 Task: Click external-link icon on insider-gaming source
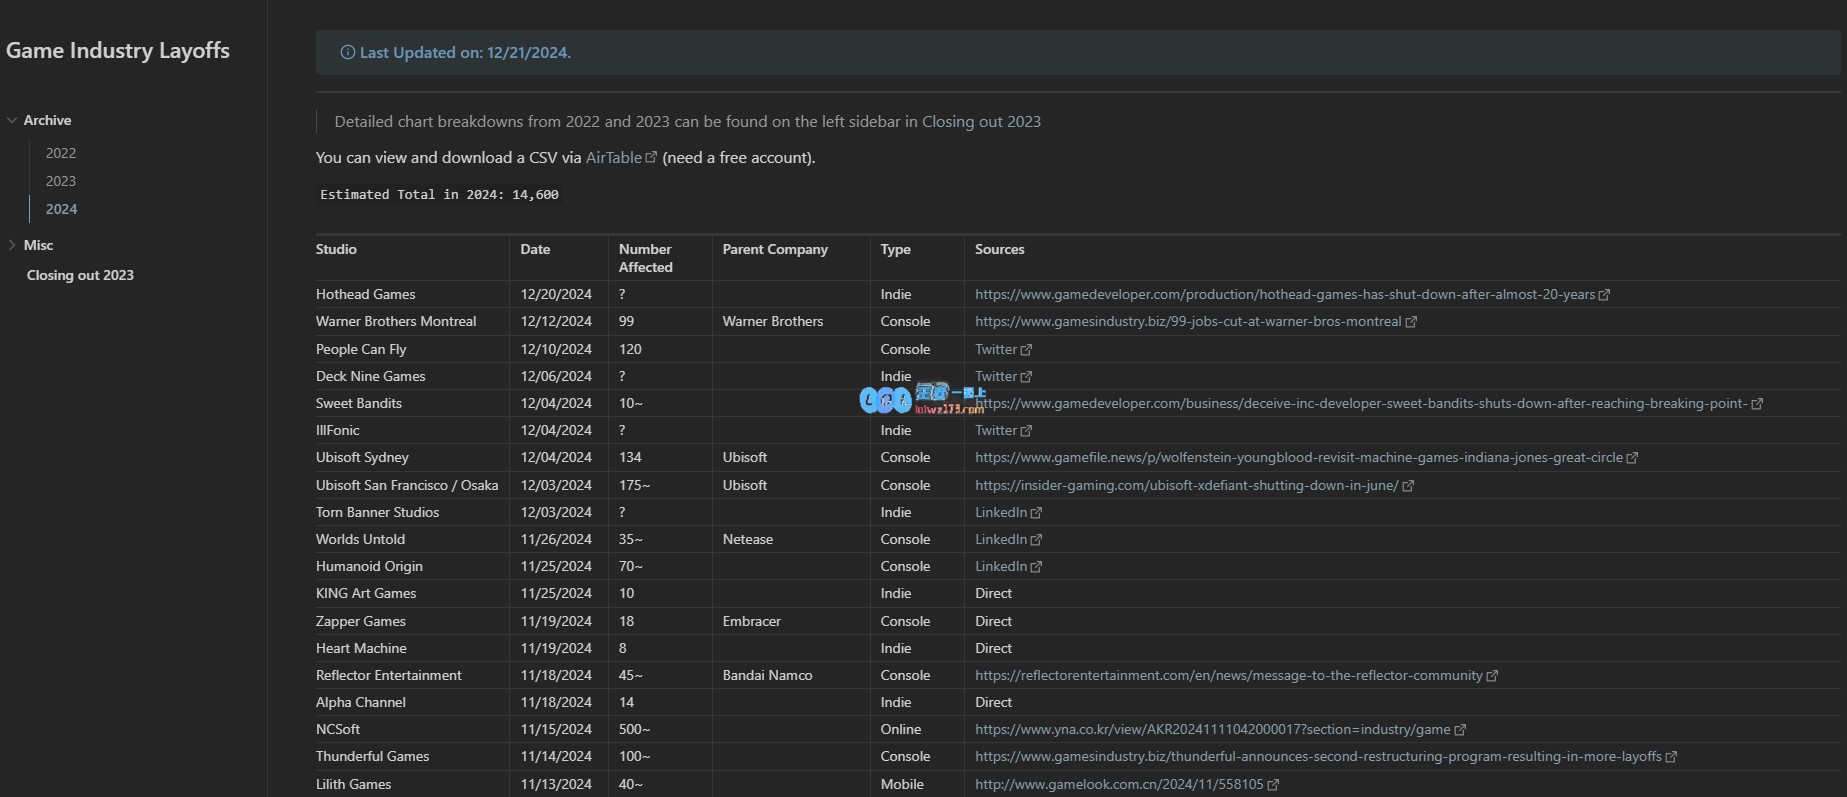pyautogui.click(x=1408, y=486)
